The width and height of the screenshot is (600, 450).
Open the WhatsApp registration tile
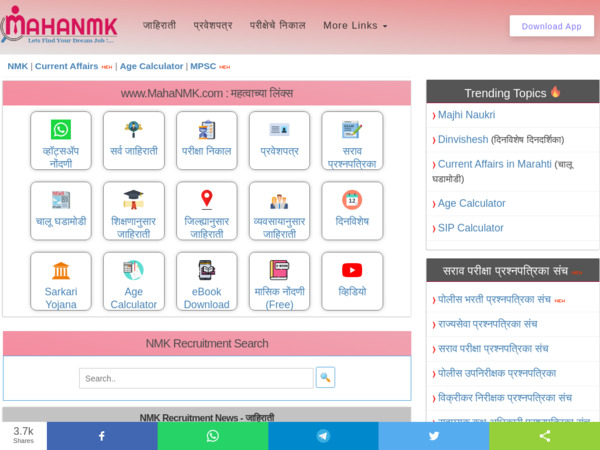[x=61, y=140]
